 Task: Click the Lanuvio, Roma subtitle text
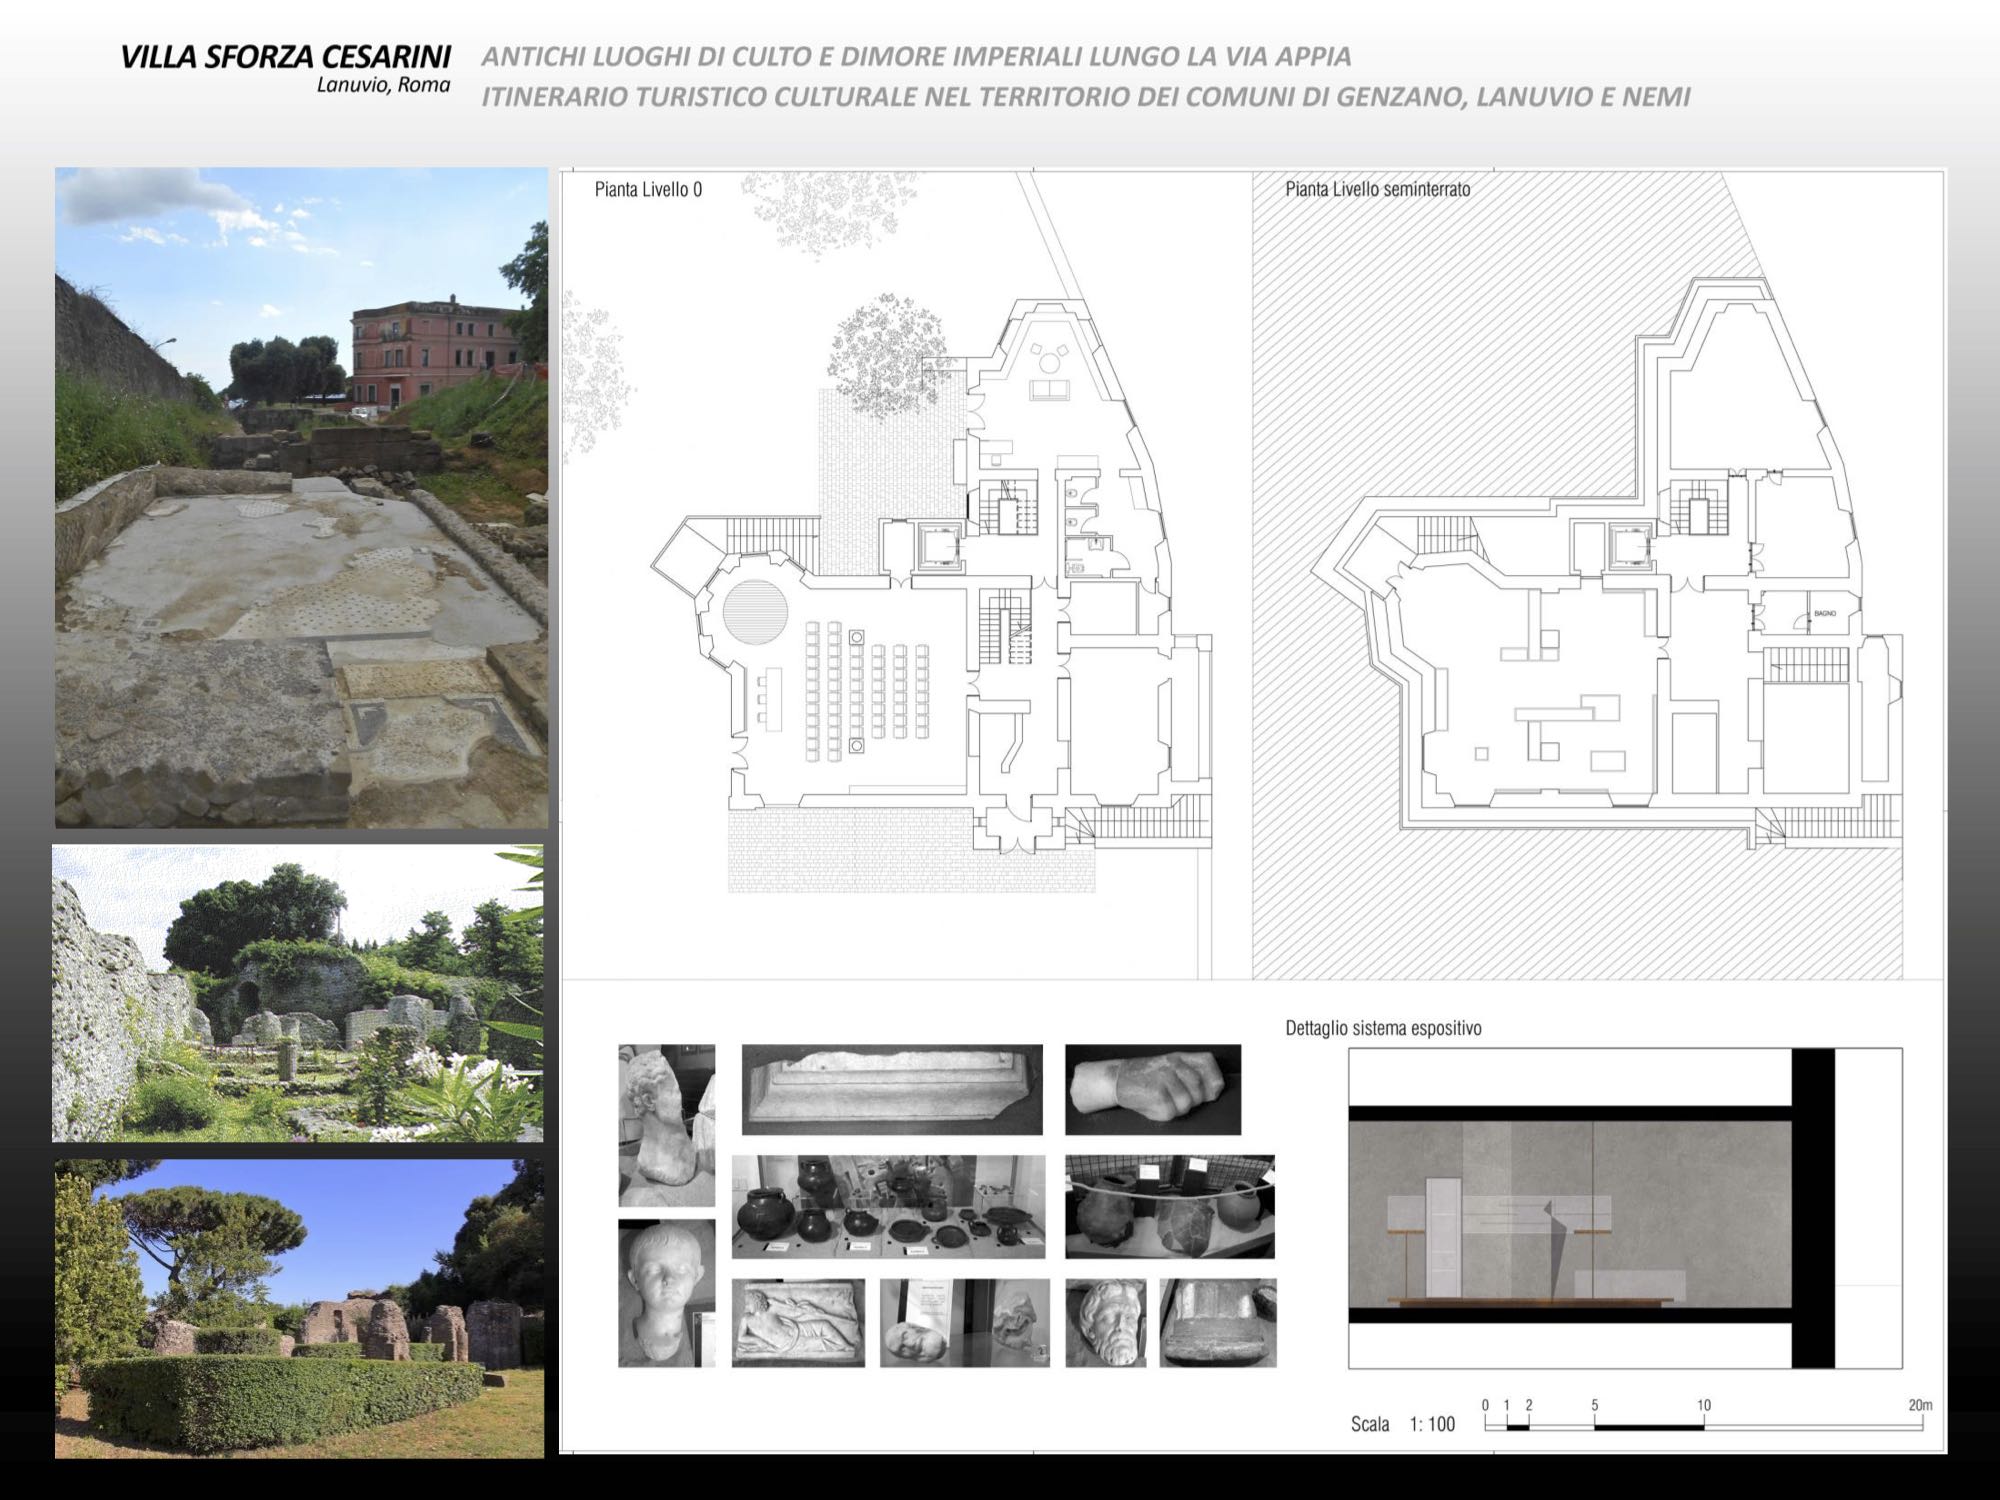tap(383, 85)
